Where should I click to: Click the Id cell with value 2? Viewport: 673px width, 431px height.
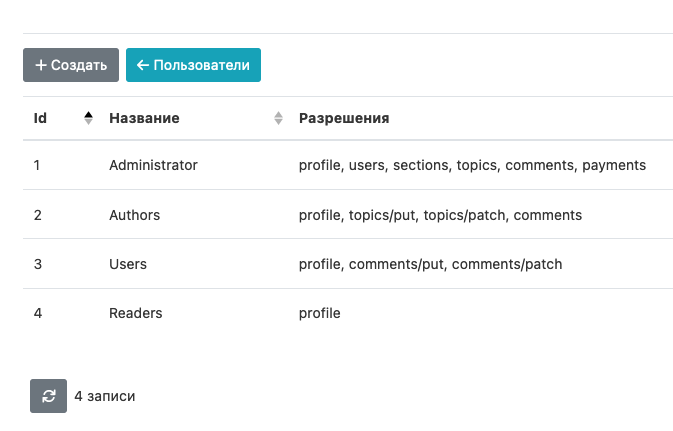click(38, 215)
